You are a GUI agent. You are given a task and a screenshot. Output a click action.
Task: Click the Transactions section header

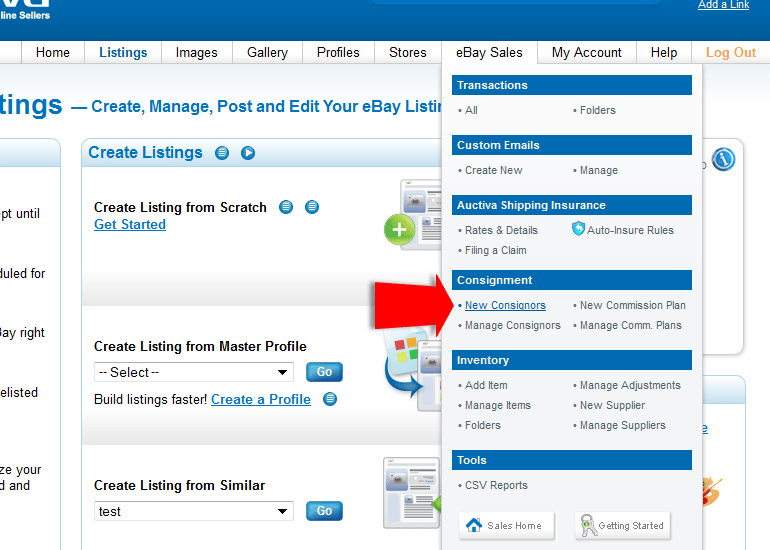572,85
